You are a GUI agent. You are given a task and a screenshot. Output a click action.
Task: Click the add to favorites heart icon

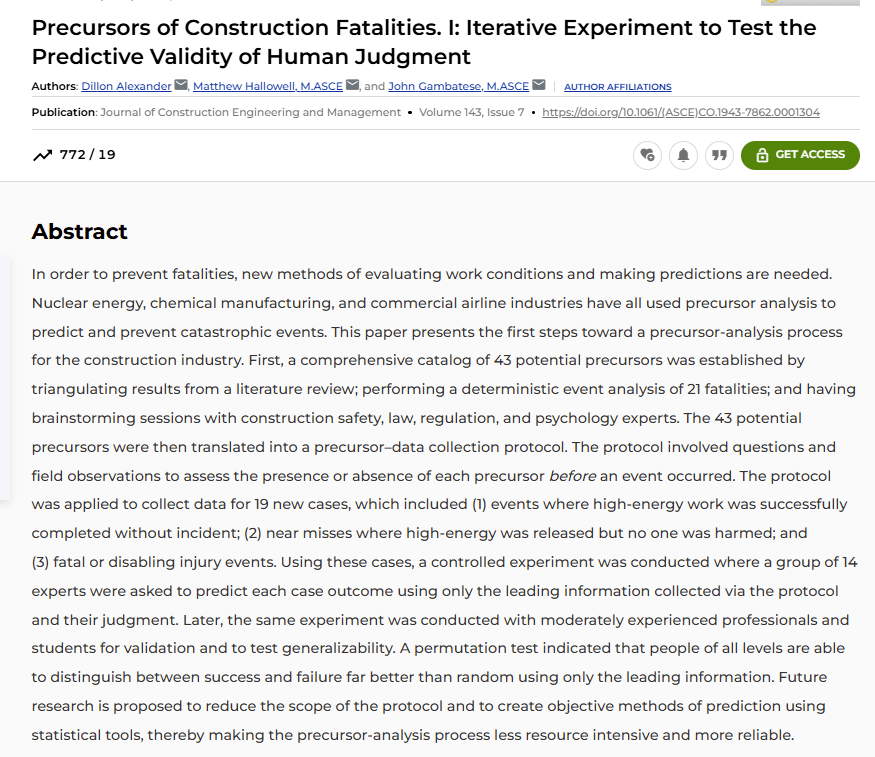coord(647,155)
